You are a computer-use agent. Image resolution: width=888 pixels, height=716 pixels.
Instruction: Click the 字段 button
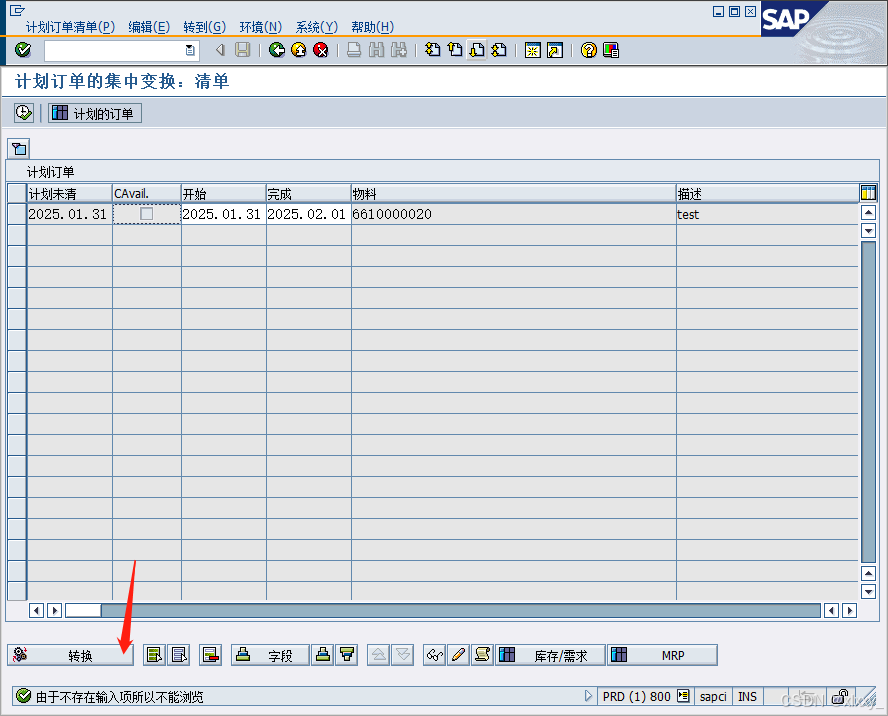coord(270,655)
